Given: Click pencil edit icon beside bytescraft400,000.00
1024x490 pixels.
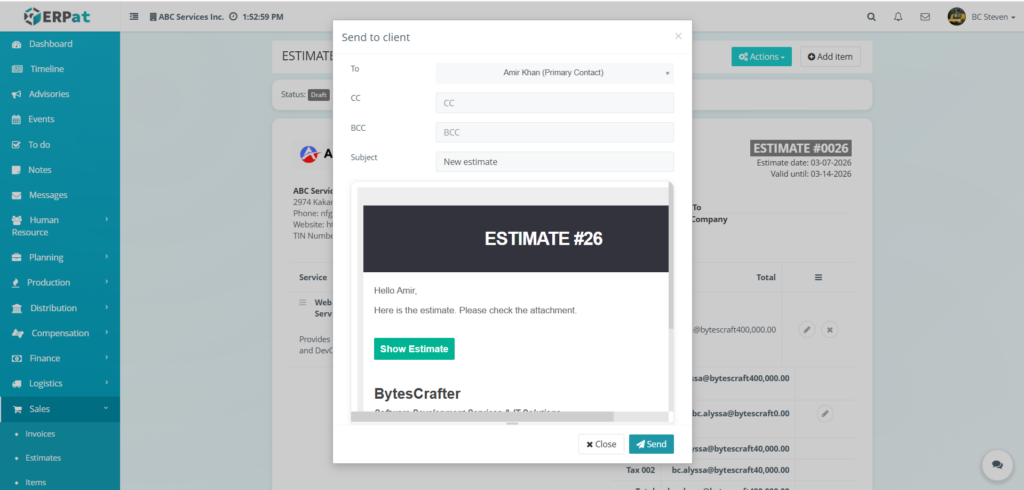Looking at the screenshot, I should coord(807,330).
